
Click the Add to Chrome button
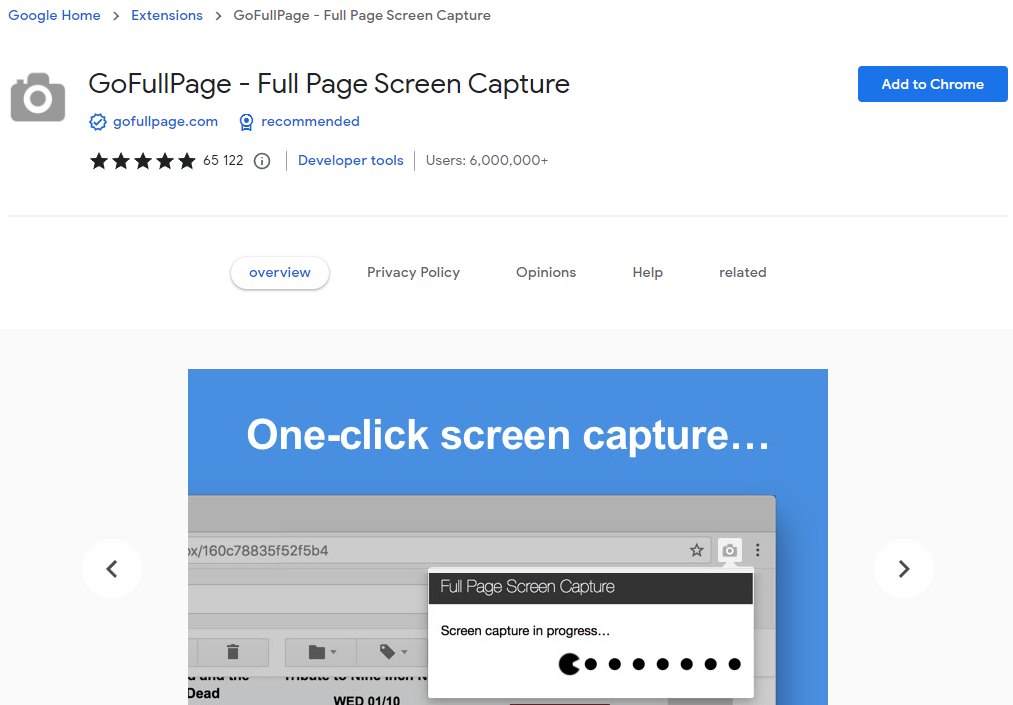932,84
